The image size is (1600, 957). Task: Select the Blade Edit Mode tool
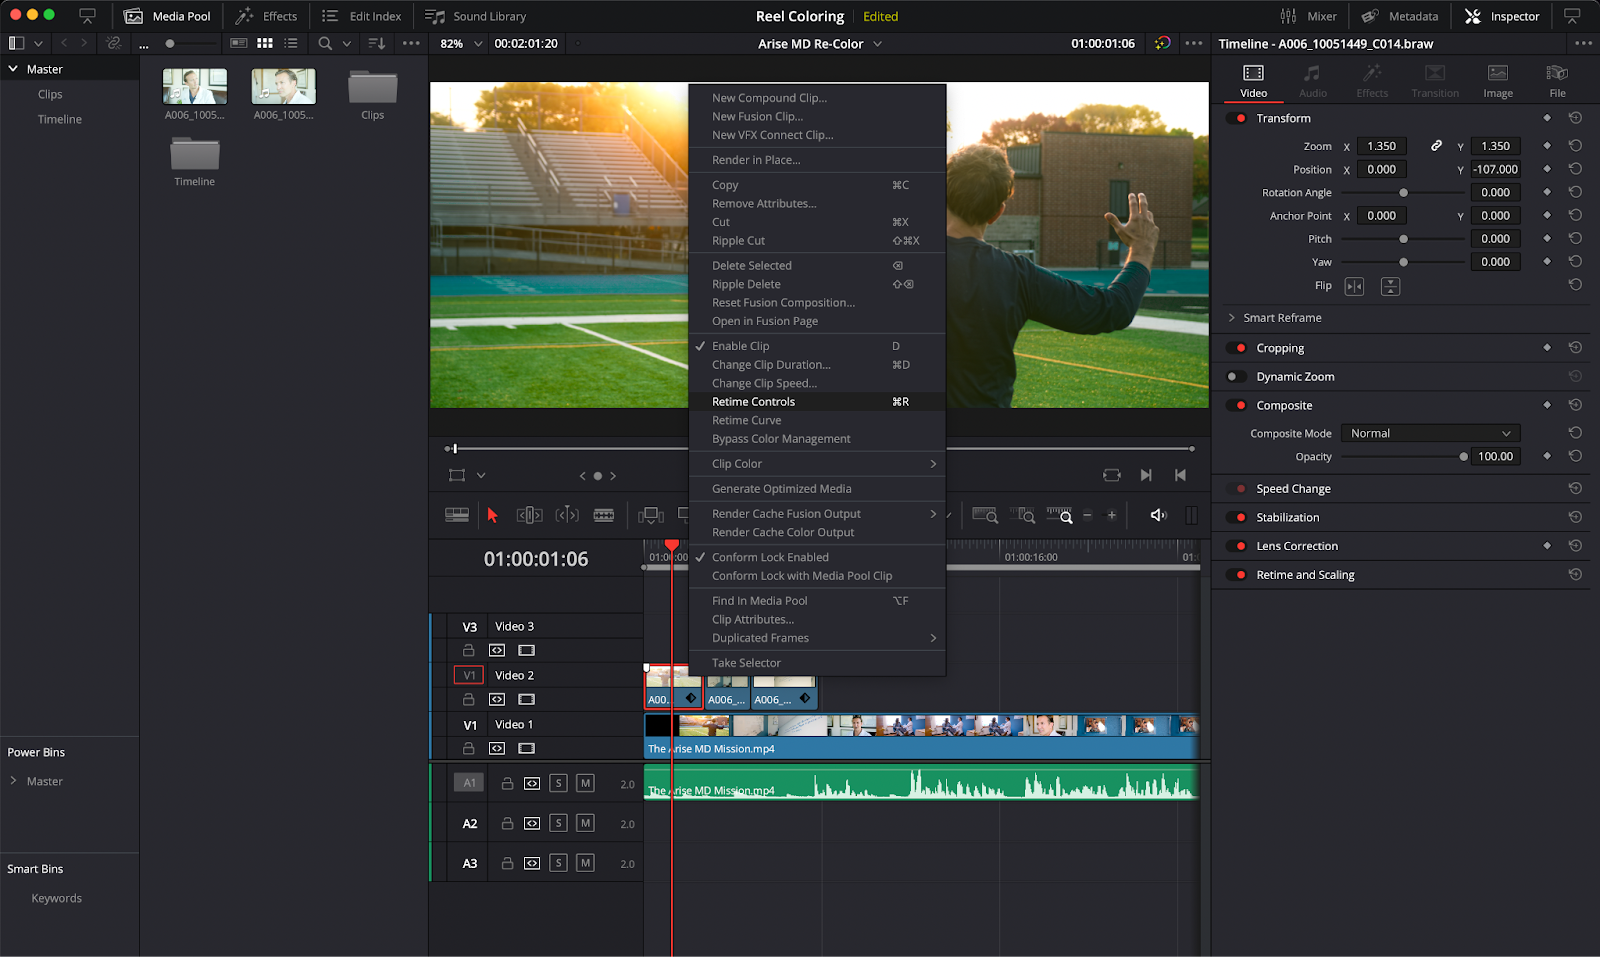click(x=604, y=515)
